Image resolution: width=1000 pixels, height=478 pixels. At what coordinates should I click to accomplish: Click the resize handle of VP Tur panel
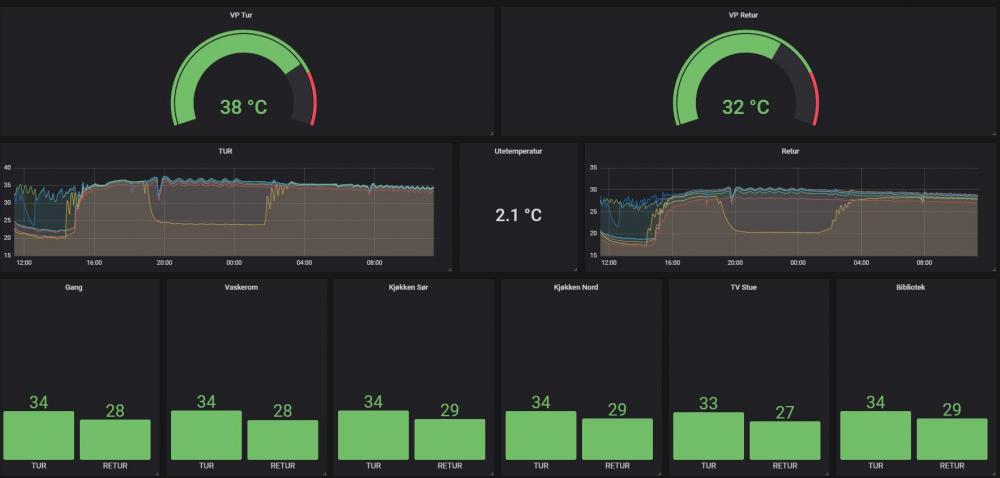pos(490,132)
